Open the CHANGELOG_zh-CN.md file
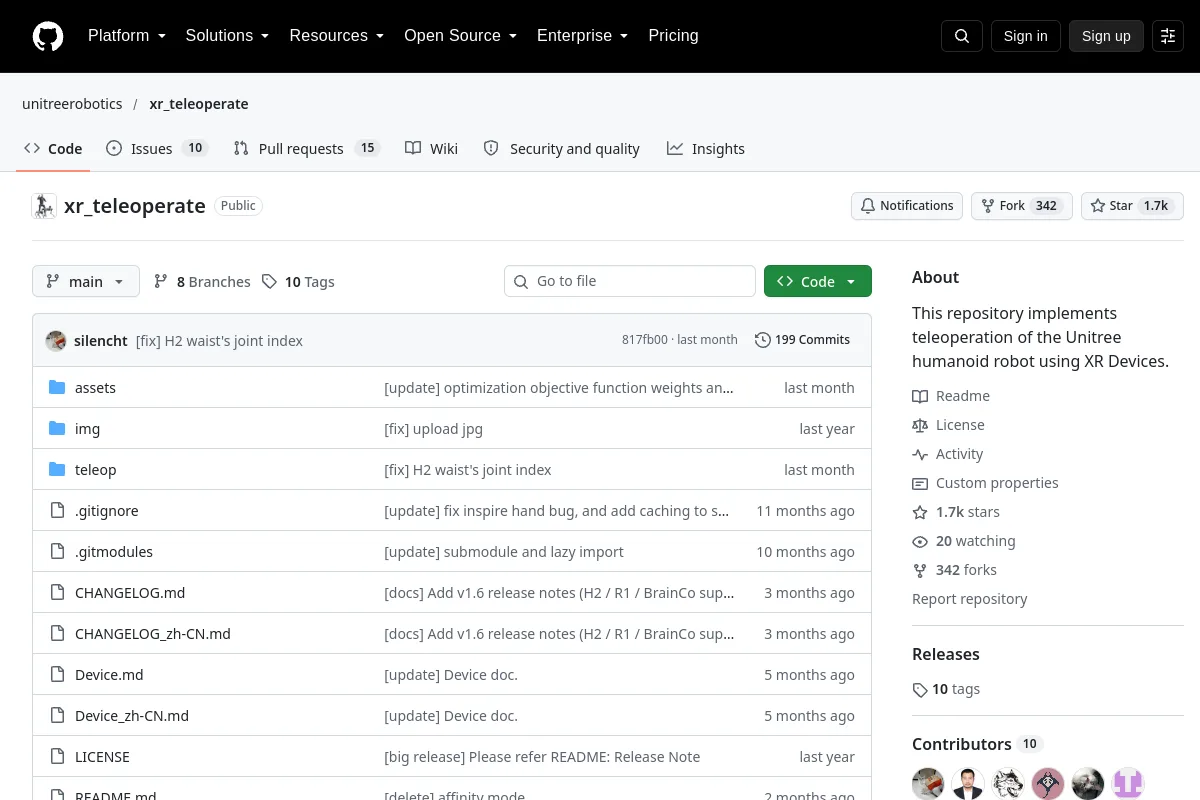 click(x=153, y=634)
